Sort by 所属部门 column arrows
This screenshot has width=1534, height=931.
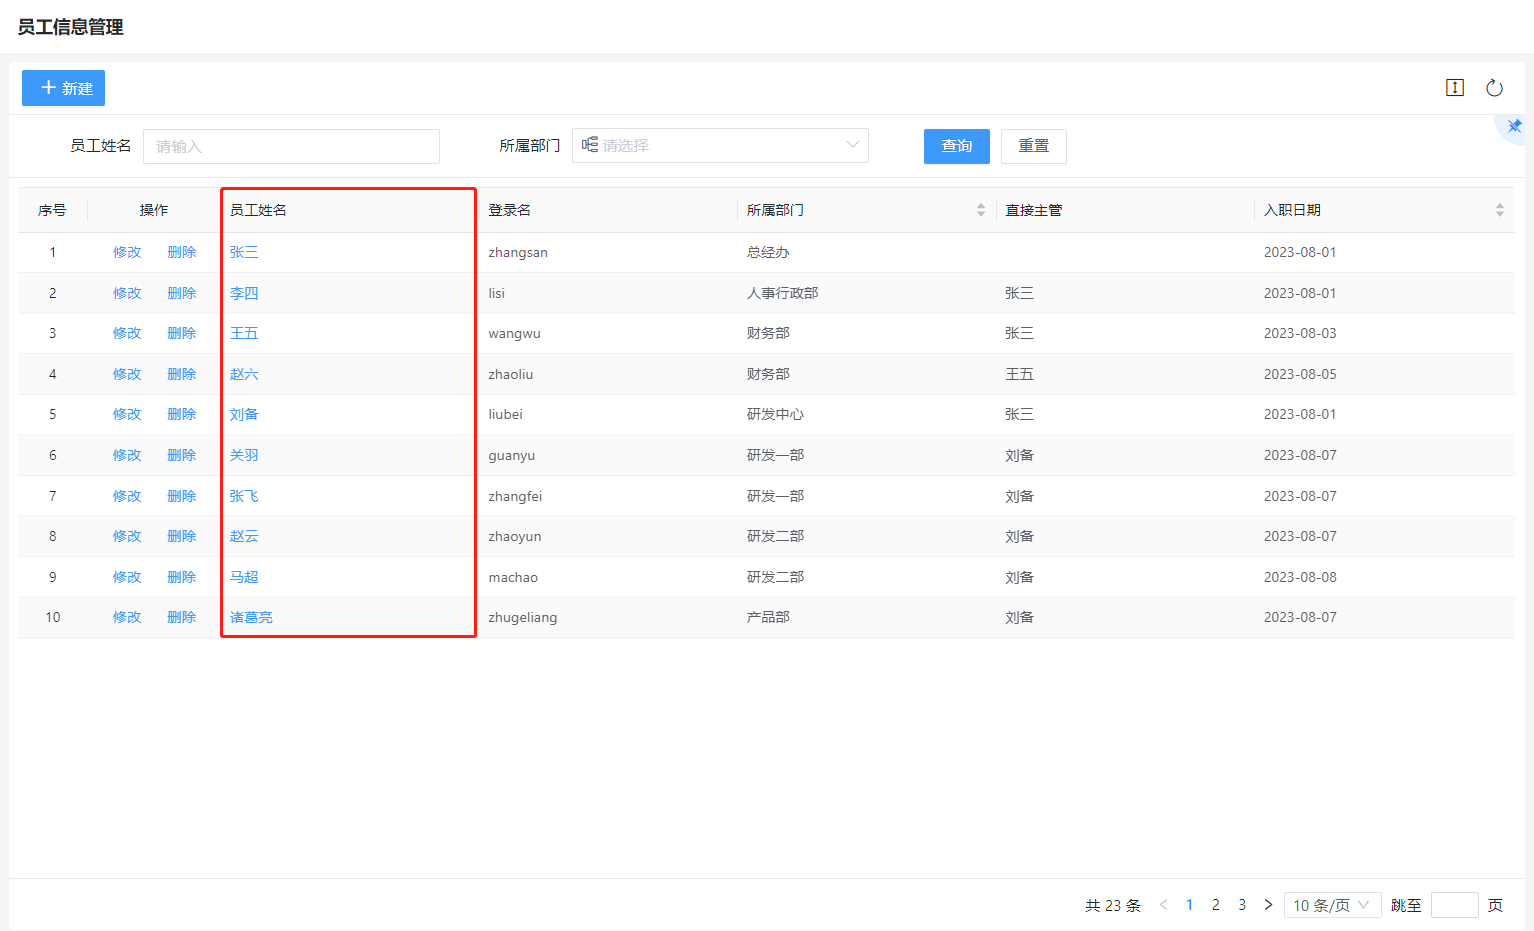pos(980,210)
